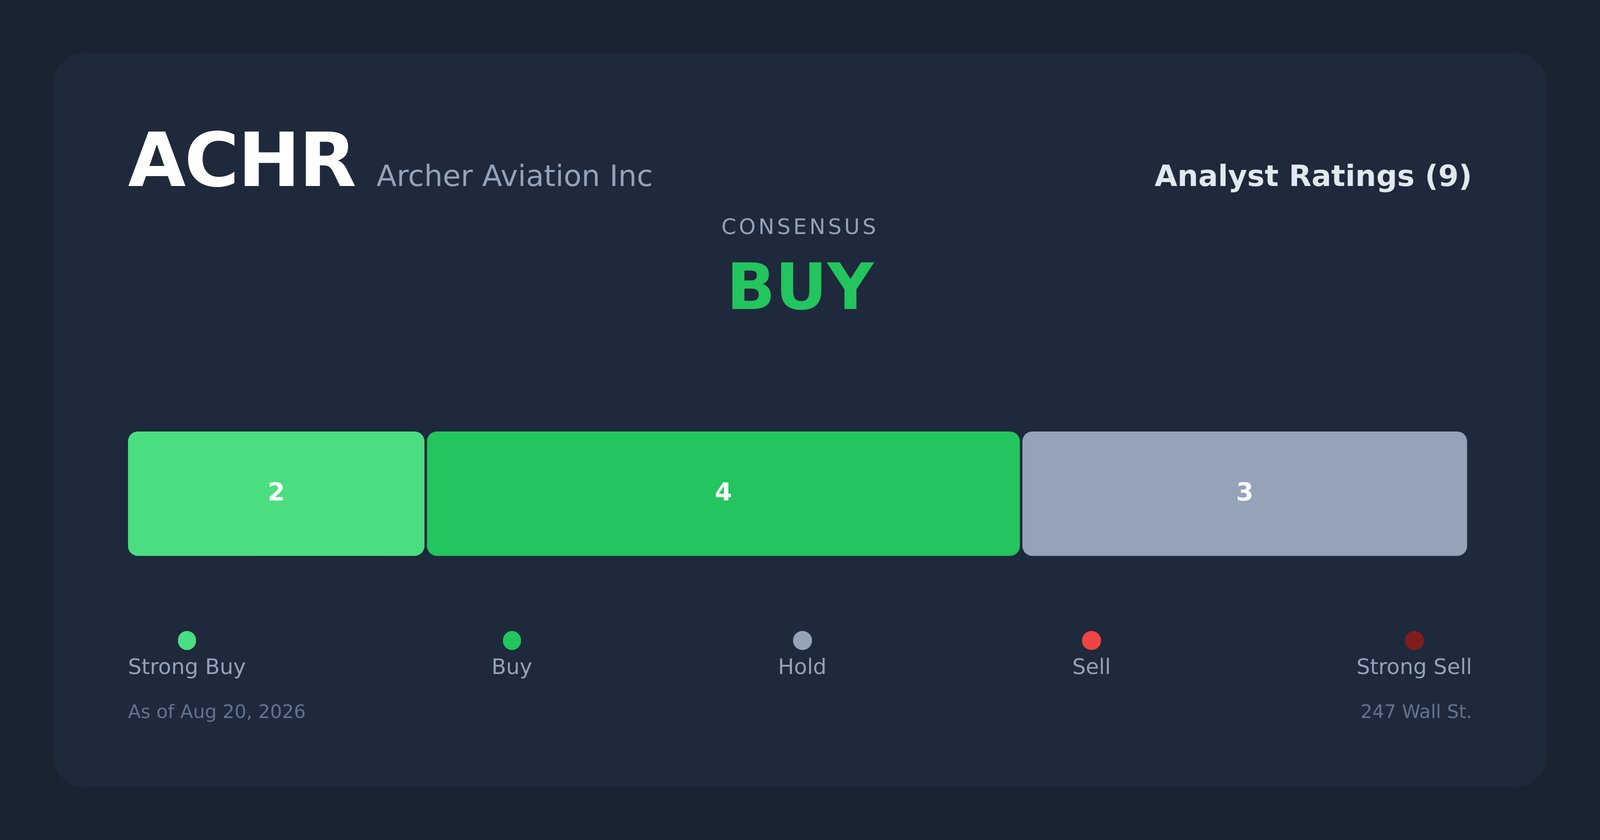1600x840 pixels.
Task: Select the Hold bar segment showing 3
Action: 1244,494
